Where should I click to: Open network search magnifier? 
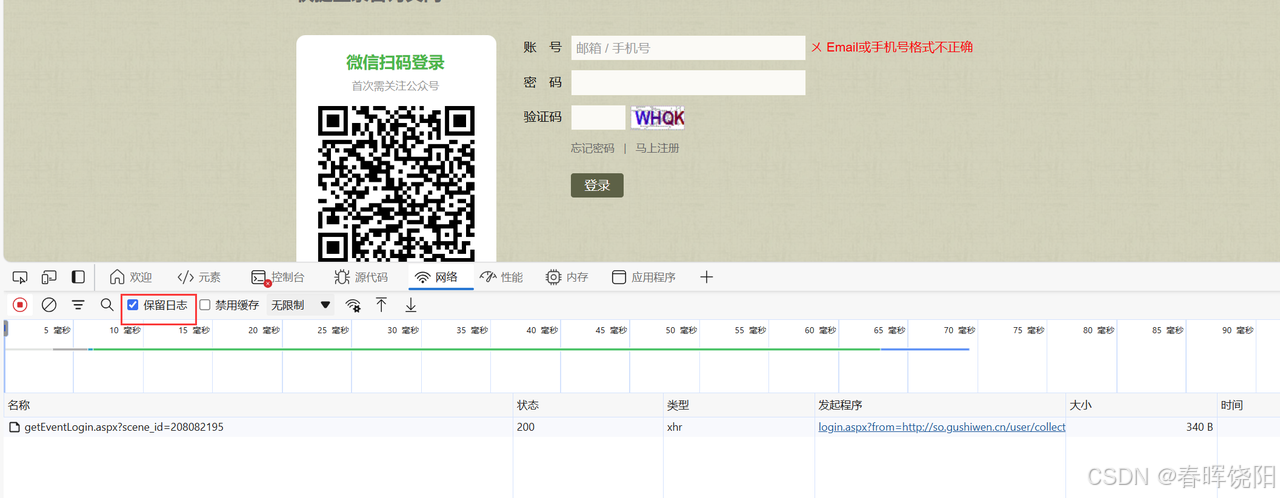point(107,305)
